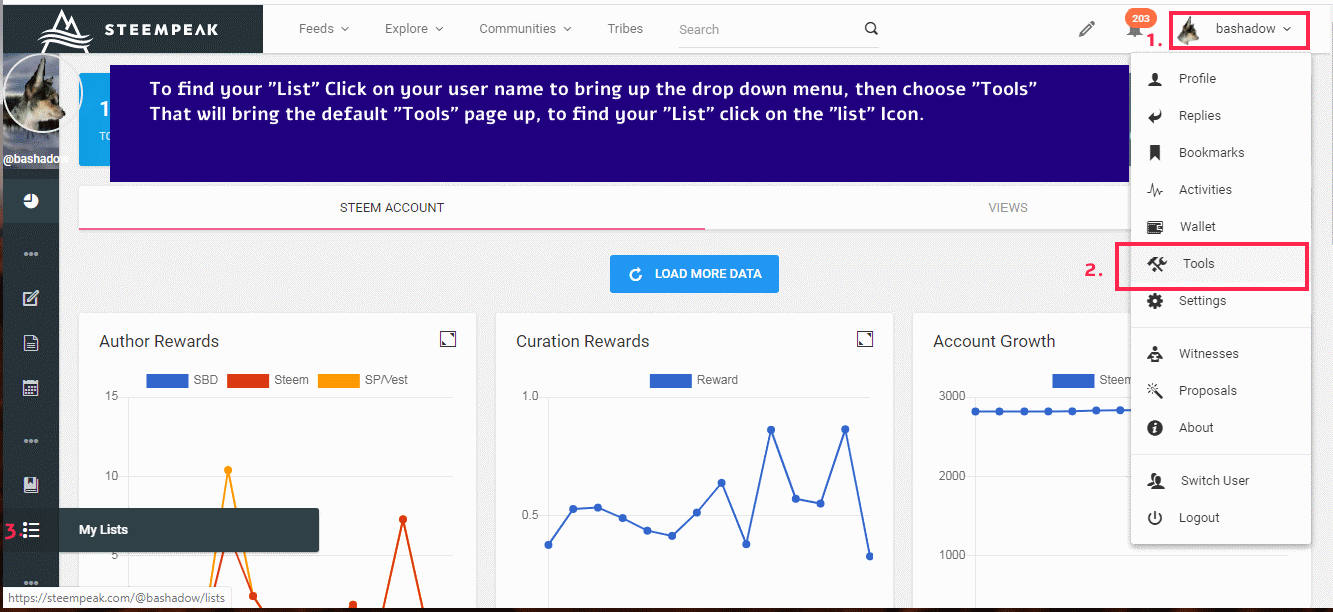
Task: Open the Tribes link in navigation
Action: 625,29
